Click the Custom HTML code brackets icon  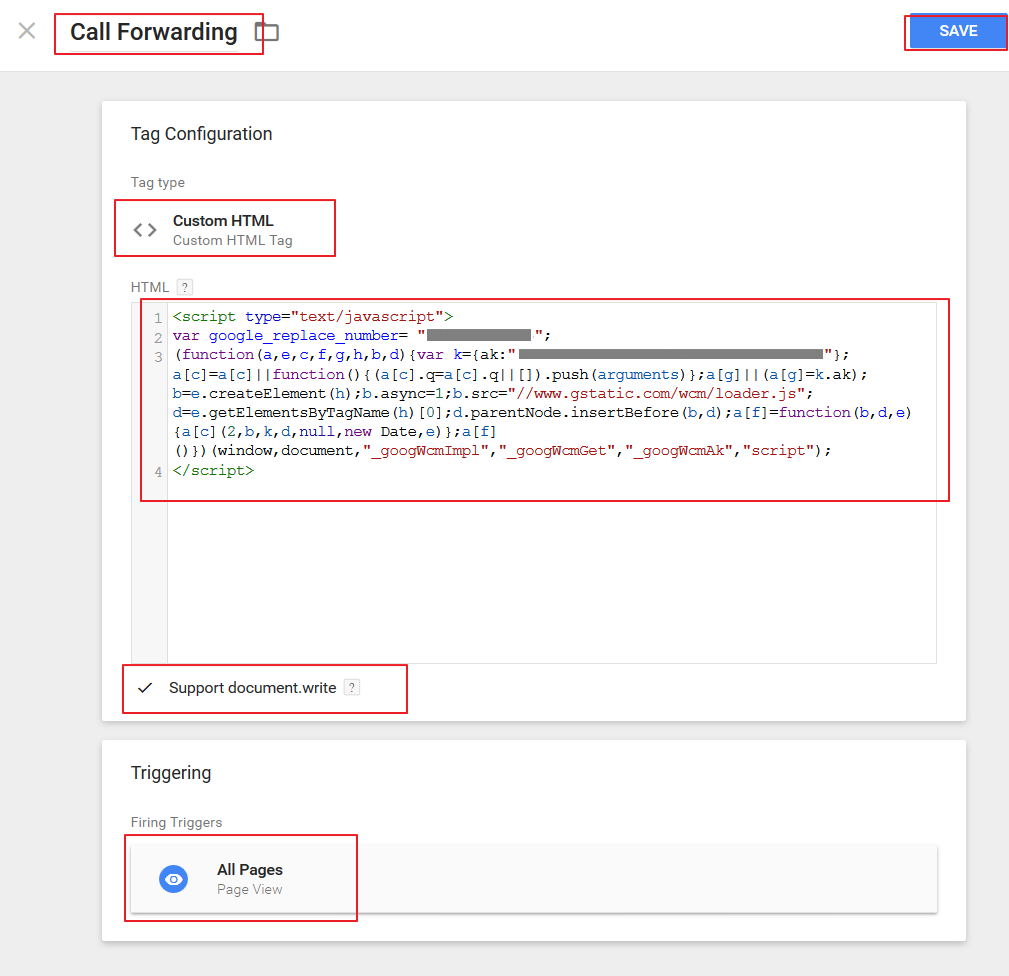tap(145, 230)
